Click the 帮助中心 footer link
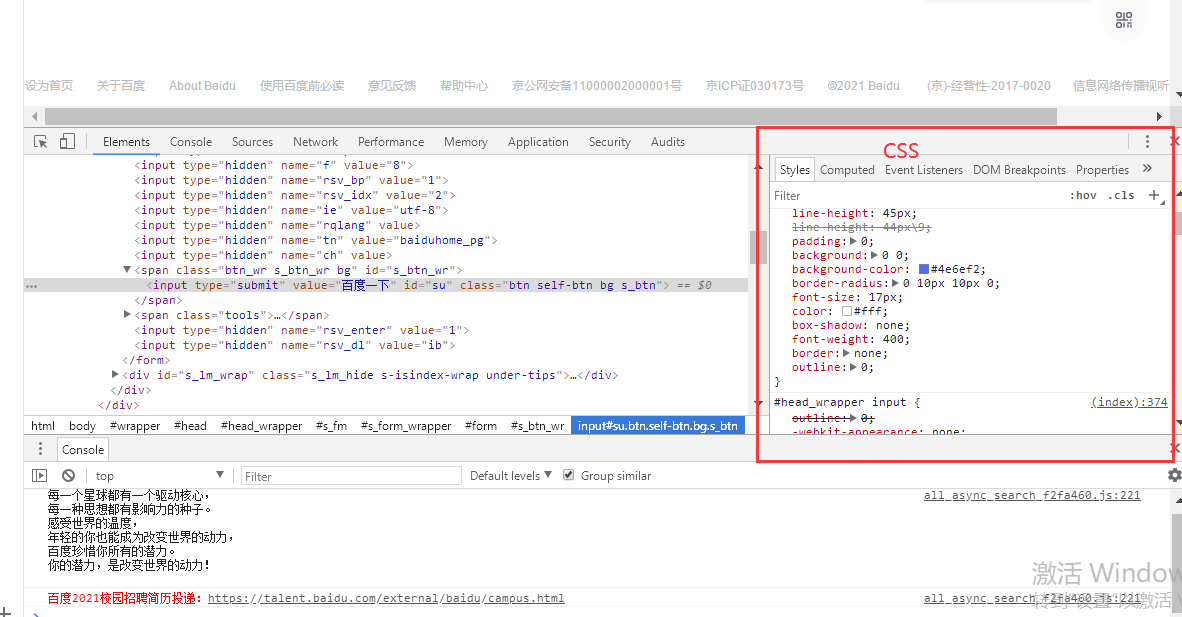This screenshot has width=1182, height=617. [x=464, y=86]
